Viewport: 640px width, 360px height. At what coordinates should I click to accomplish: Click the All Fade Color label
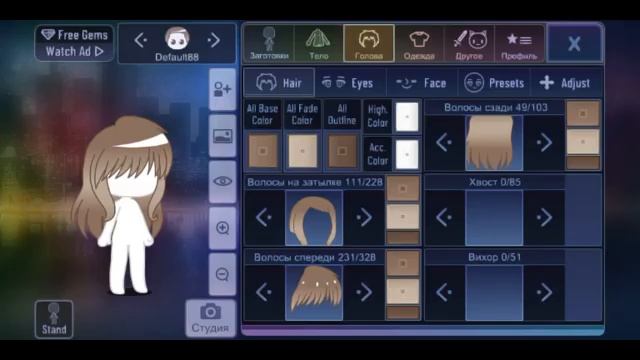(302, 114)
